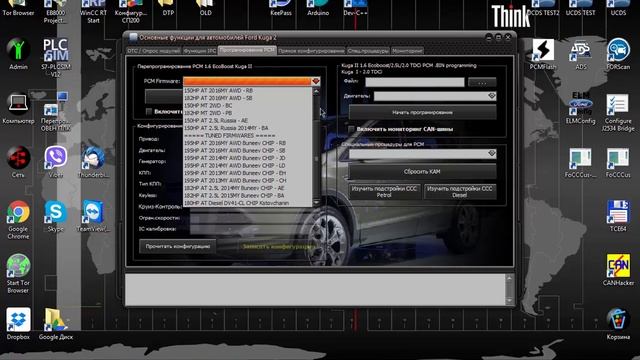Image resolution: width=640 pixels, height=360 pixels.
Task: Toggle the Включит... checkbox under PCM Firmware
Action: [x=149, y=111]
